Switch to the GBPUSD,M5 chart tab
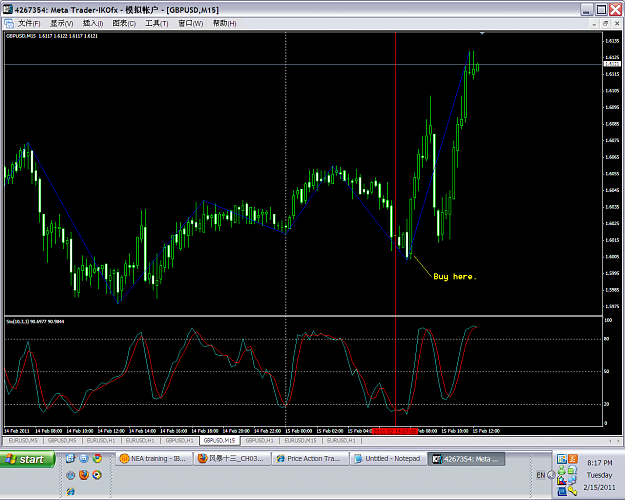625x500 pixels. click(62, 441)
